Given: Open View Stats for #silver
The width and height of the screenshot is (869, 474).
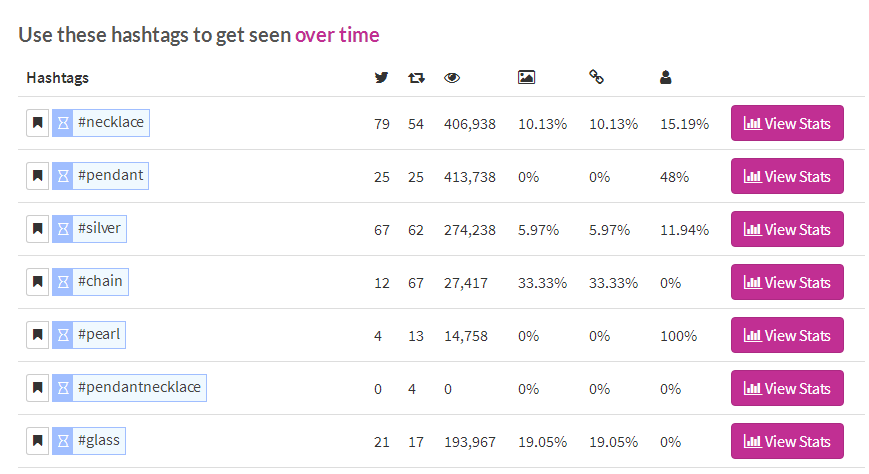Looking at the screenshot, I should click(x=787, y=229).
